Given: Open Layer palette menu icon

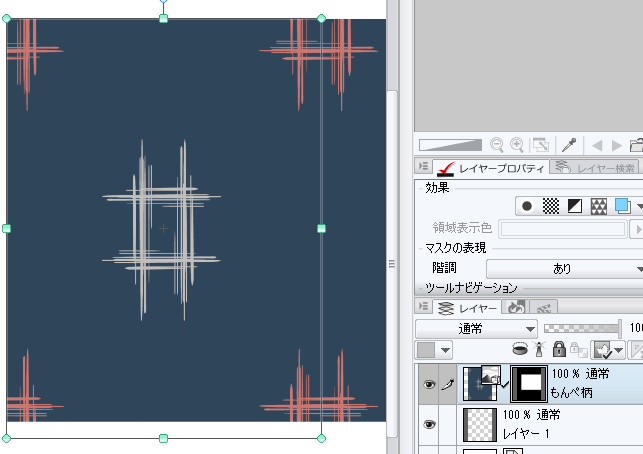Looking at the screenshot, I should 423,306.
